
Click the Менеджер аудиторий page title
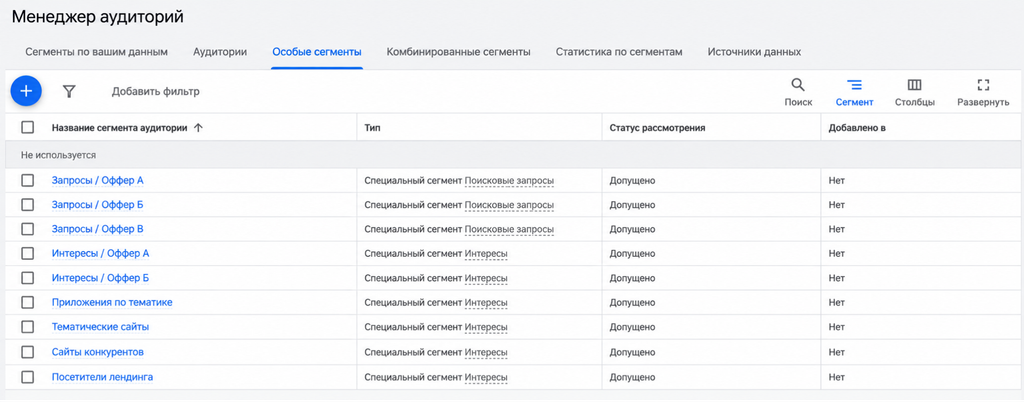click(97, 18)
